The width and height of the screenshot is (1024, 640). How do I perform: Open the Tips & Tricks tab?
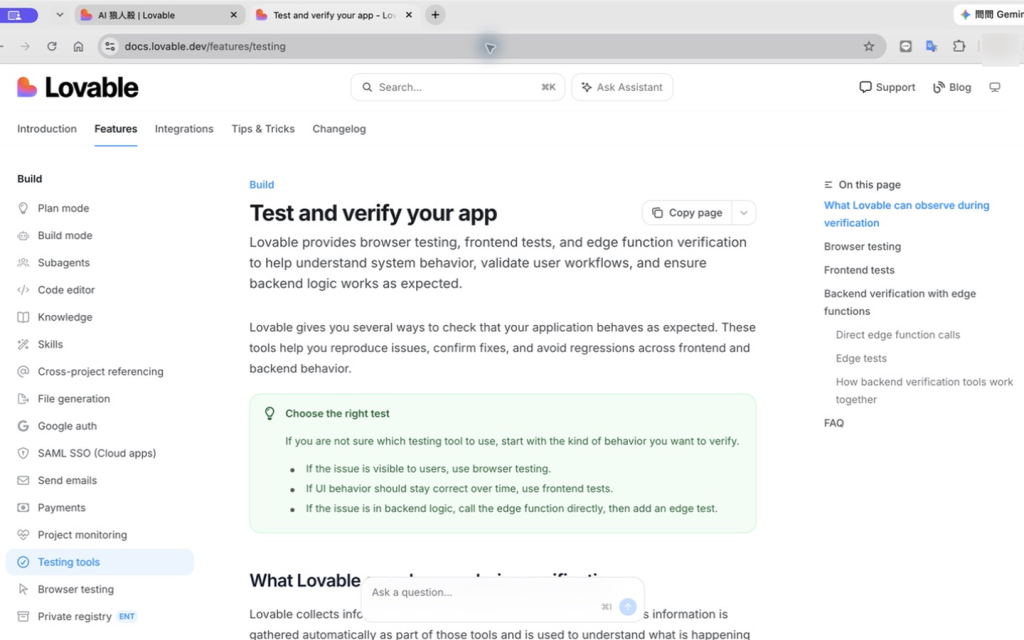(x=263, y=129)
